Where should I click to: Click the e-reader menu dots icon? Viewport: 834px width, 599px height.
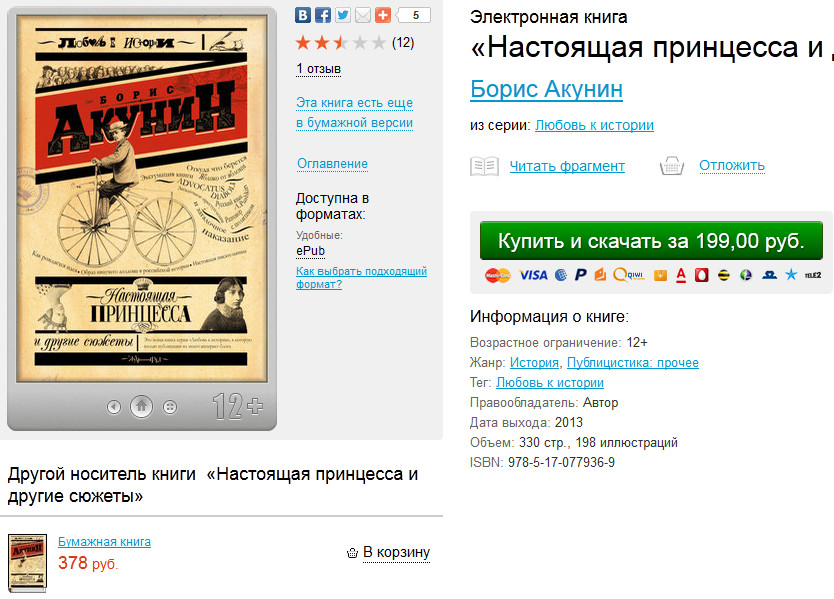click(x=170, y=407)
